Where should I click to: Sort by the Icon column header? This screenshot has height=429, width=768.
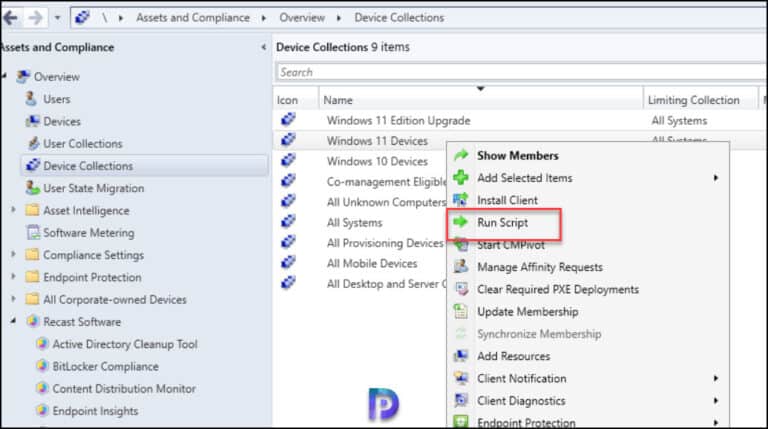click(x=296, y=99)
